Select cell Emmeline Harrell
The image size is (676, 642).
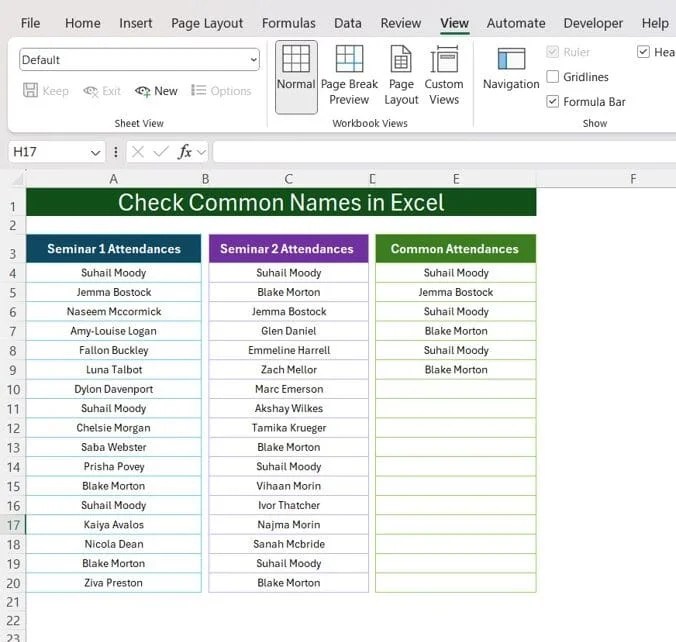click(x=288, y=350)
